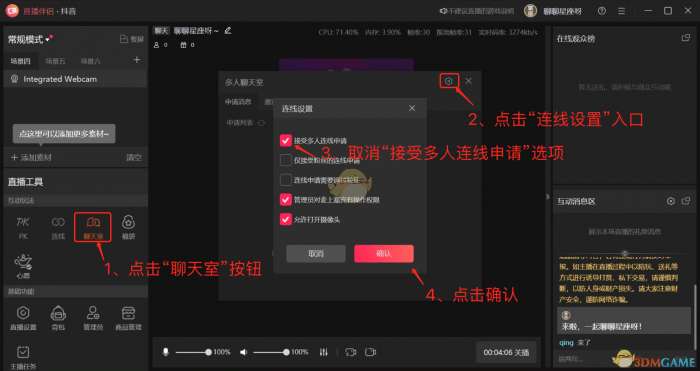The height and width of the screenshot is (371, 700).
Task: Uncheck 允许打开摄像头 checkbox
Action: click(x=286, y=219)
